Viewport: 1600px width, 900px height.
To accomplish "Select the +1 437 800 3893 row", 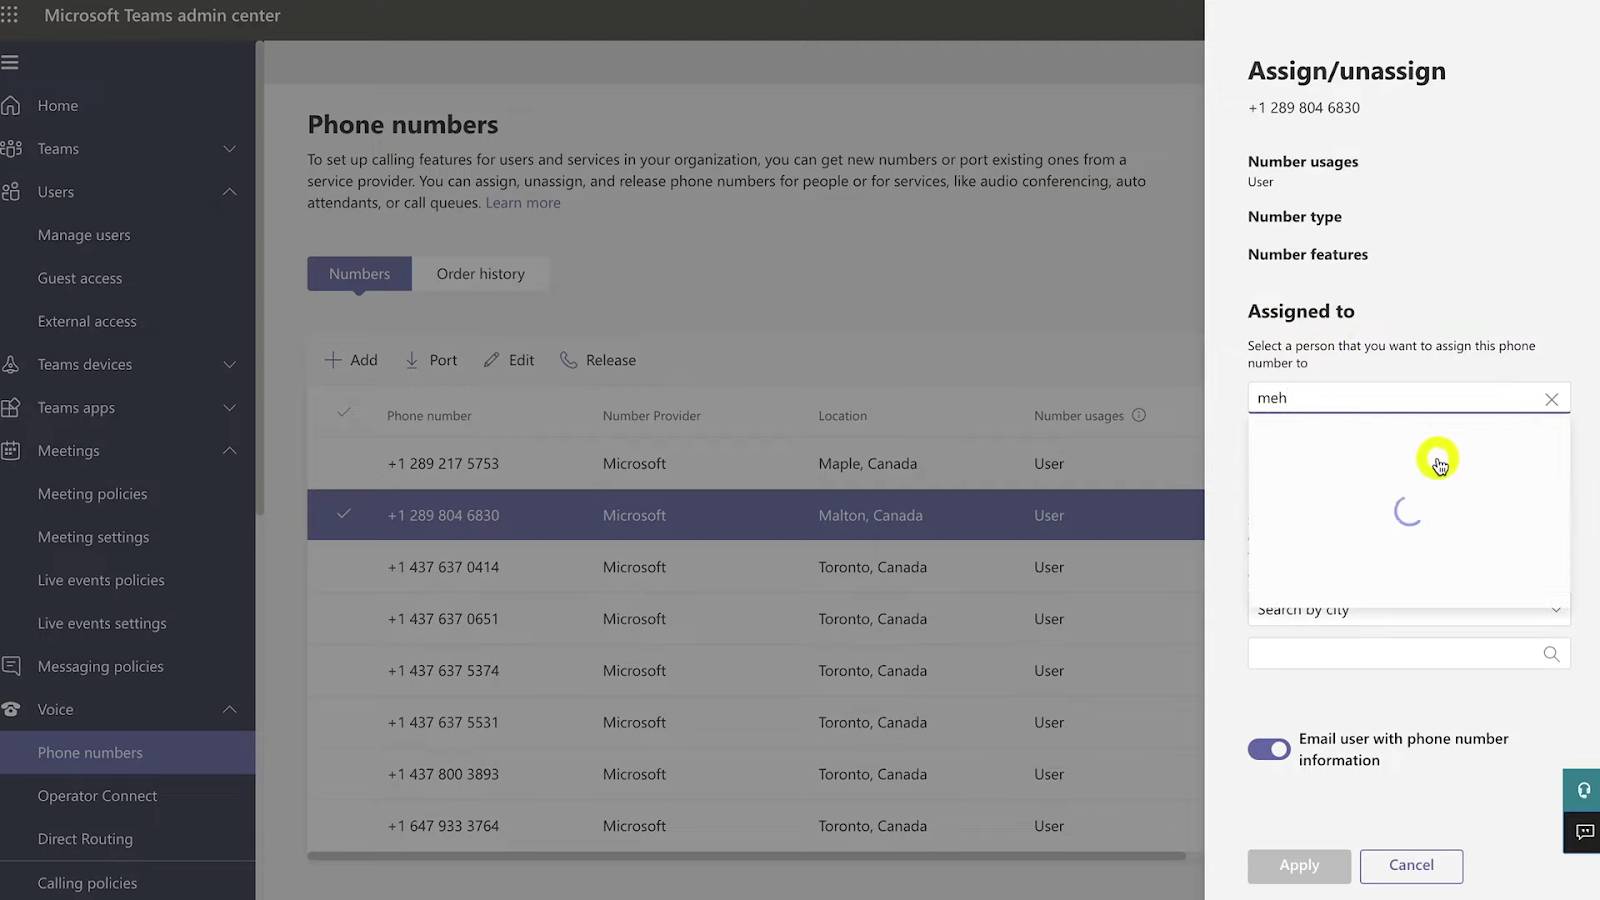I will (755, 774).
